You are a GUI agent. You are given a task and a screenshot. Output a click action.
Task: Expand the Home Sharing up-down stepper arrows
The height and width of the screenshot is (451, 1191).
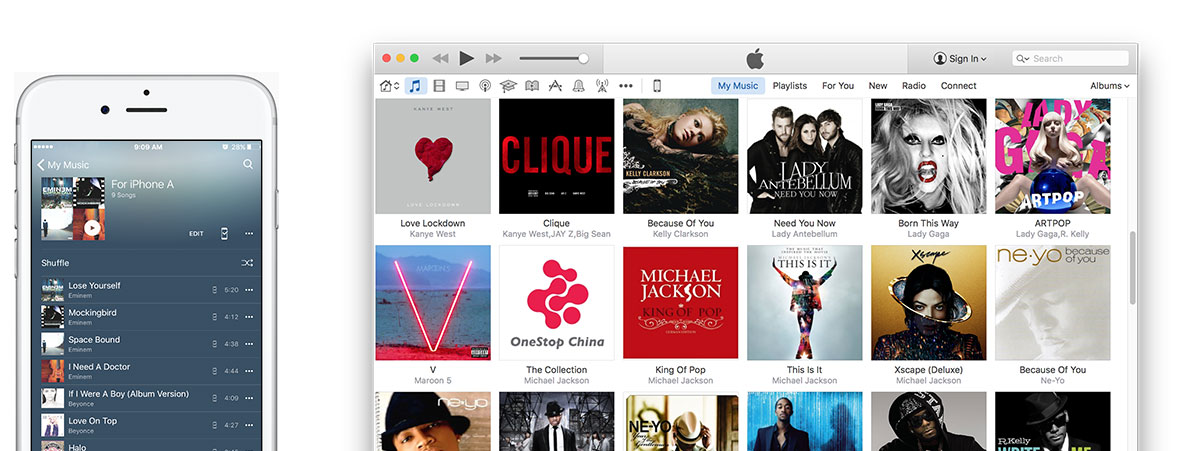coord(396,86)
